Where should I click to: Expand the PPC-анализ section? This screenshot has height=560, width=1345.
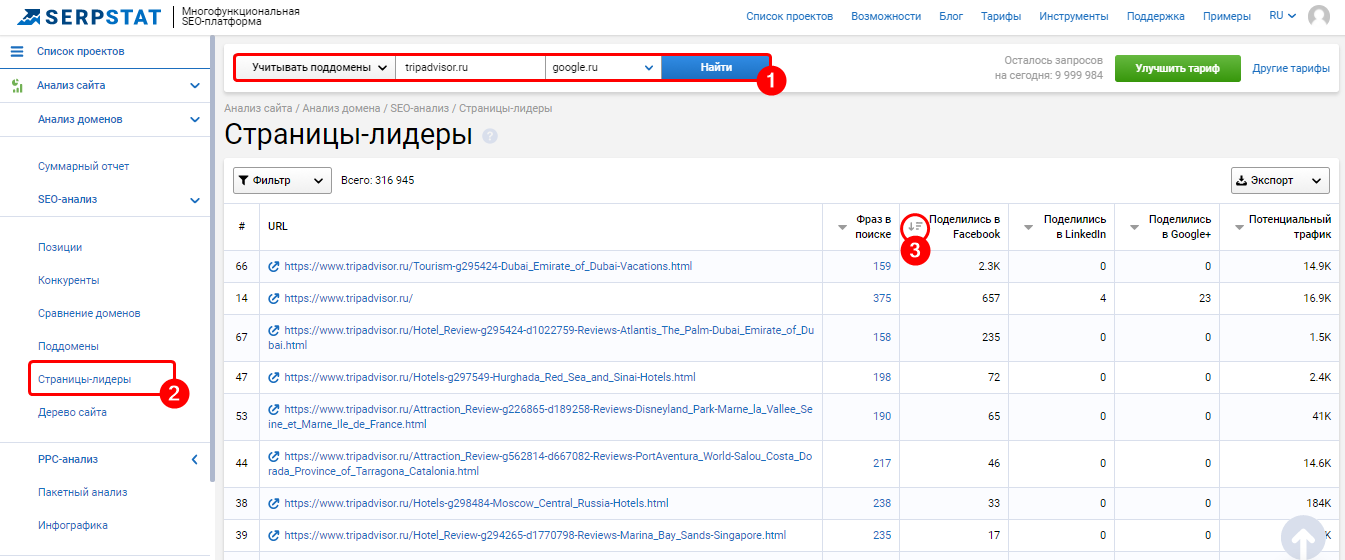pos(195,460)
